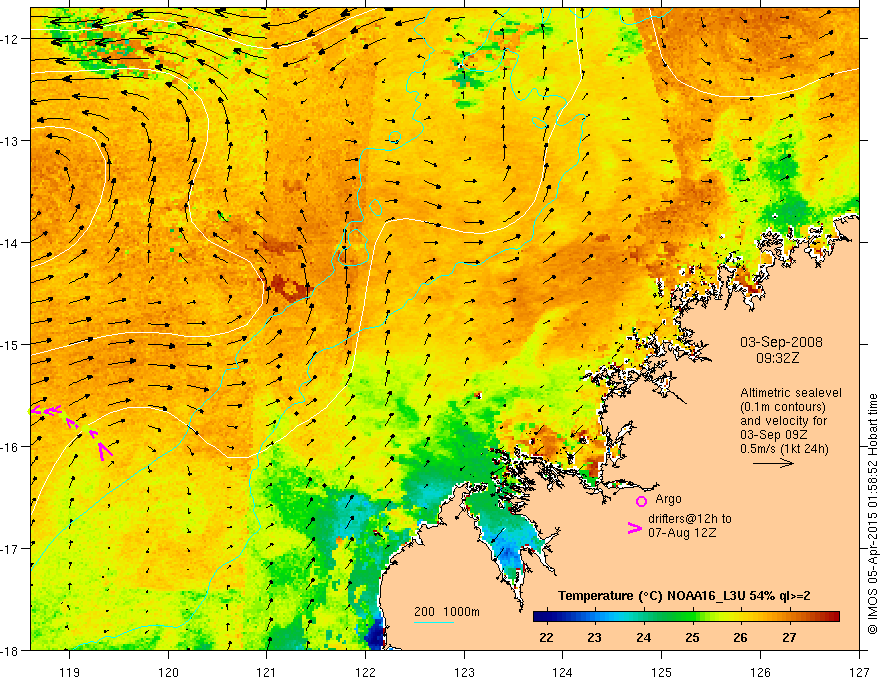This screenshot has height=680, width=880.
Task: Click the 'Argo' legend label
Action: click(668, 499)
